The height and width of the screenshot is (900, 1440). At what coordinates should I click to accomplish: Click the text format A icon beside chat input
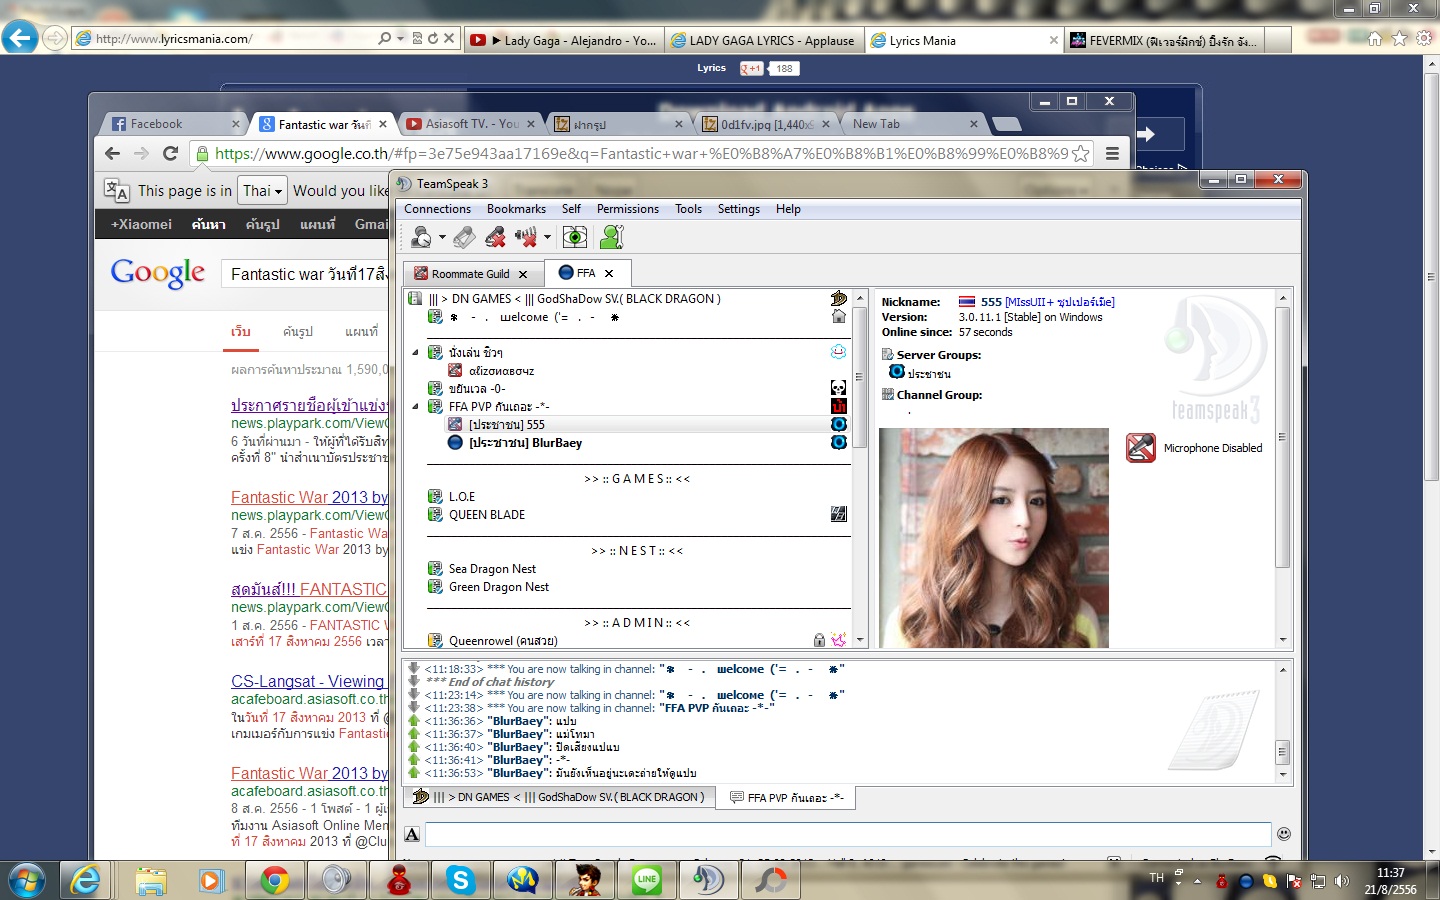(x=412, y=834)
